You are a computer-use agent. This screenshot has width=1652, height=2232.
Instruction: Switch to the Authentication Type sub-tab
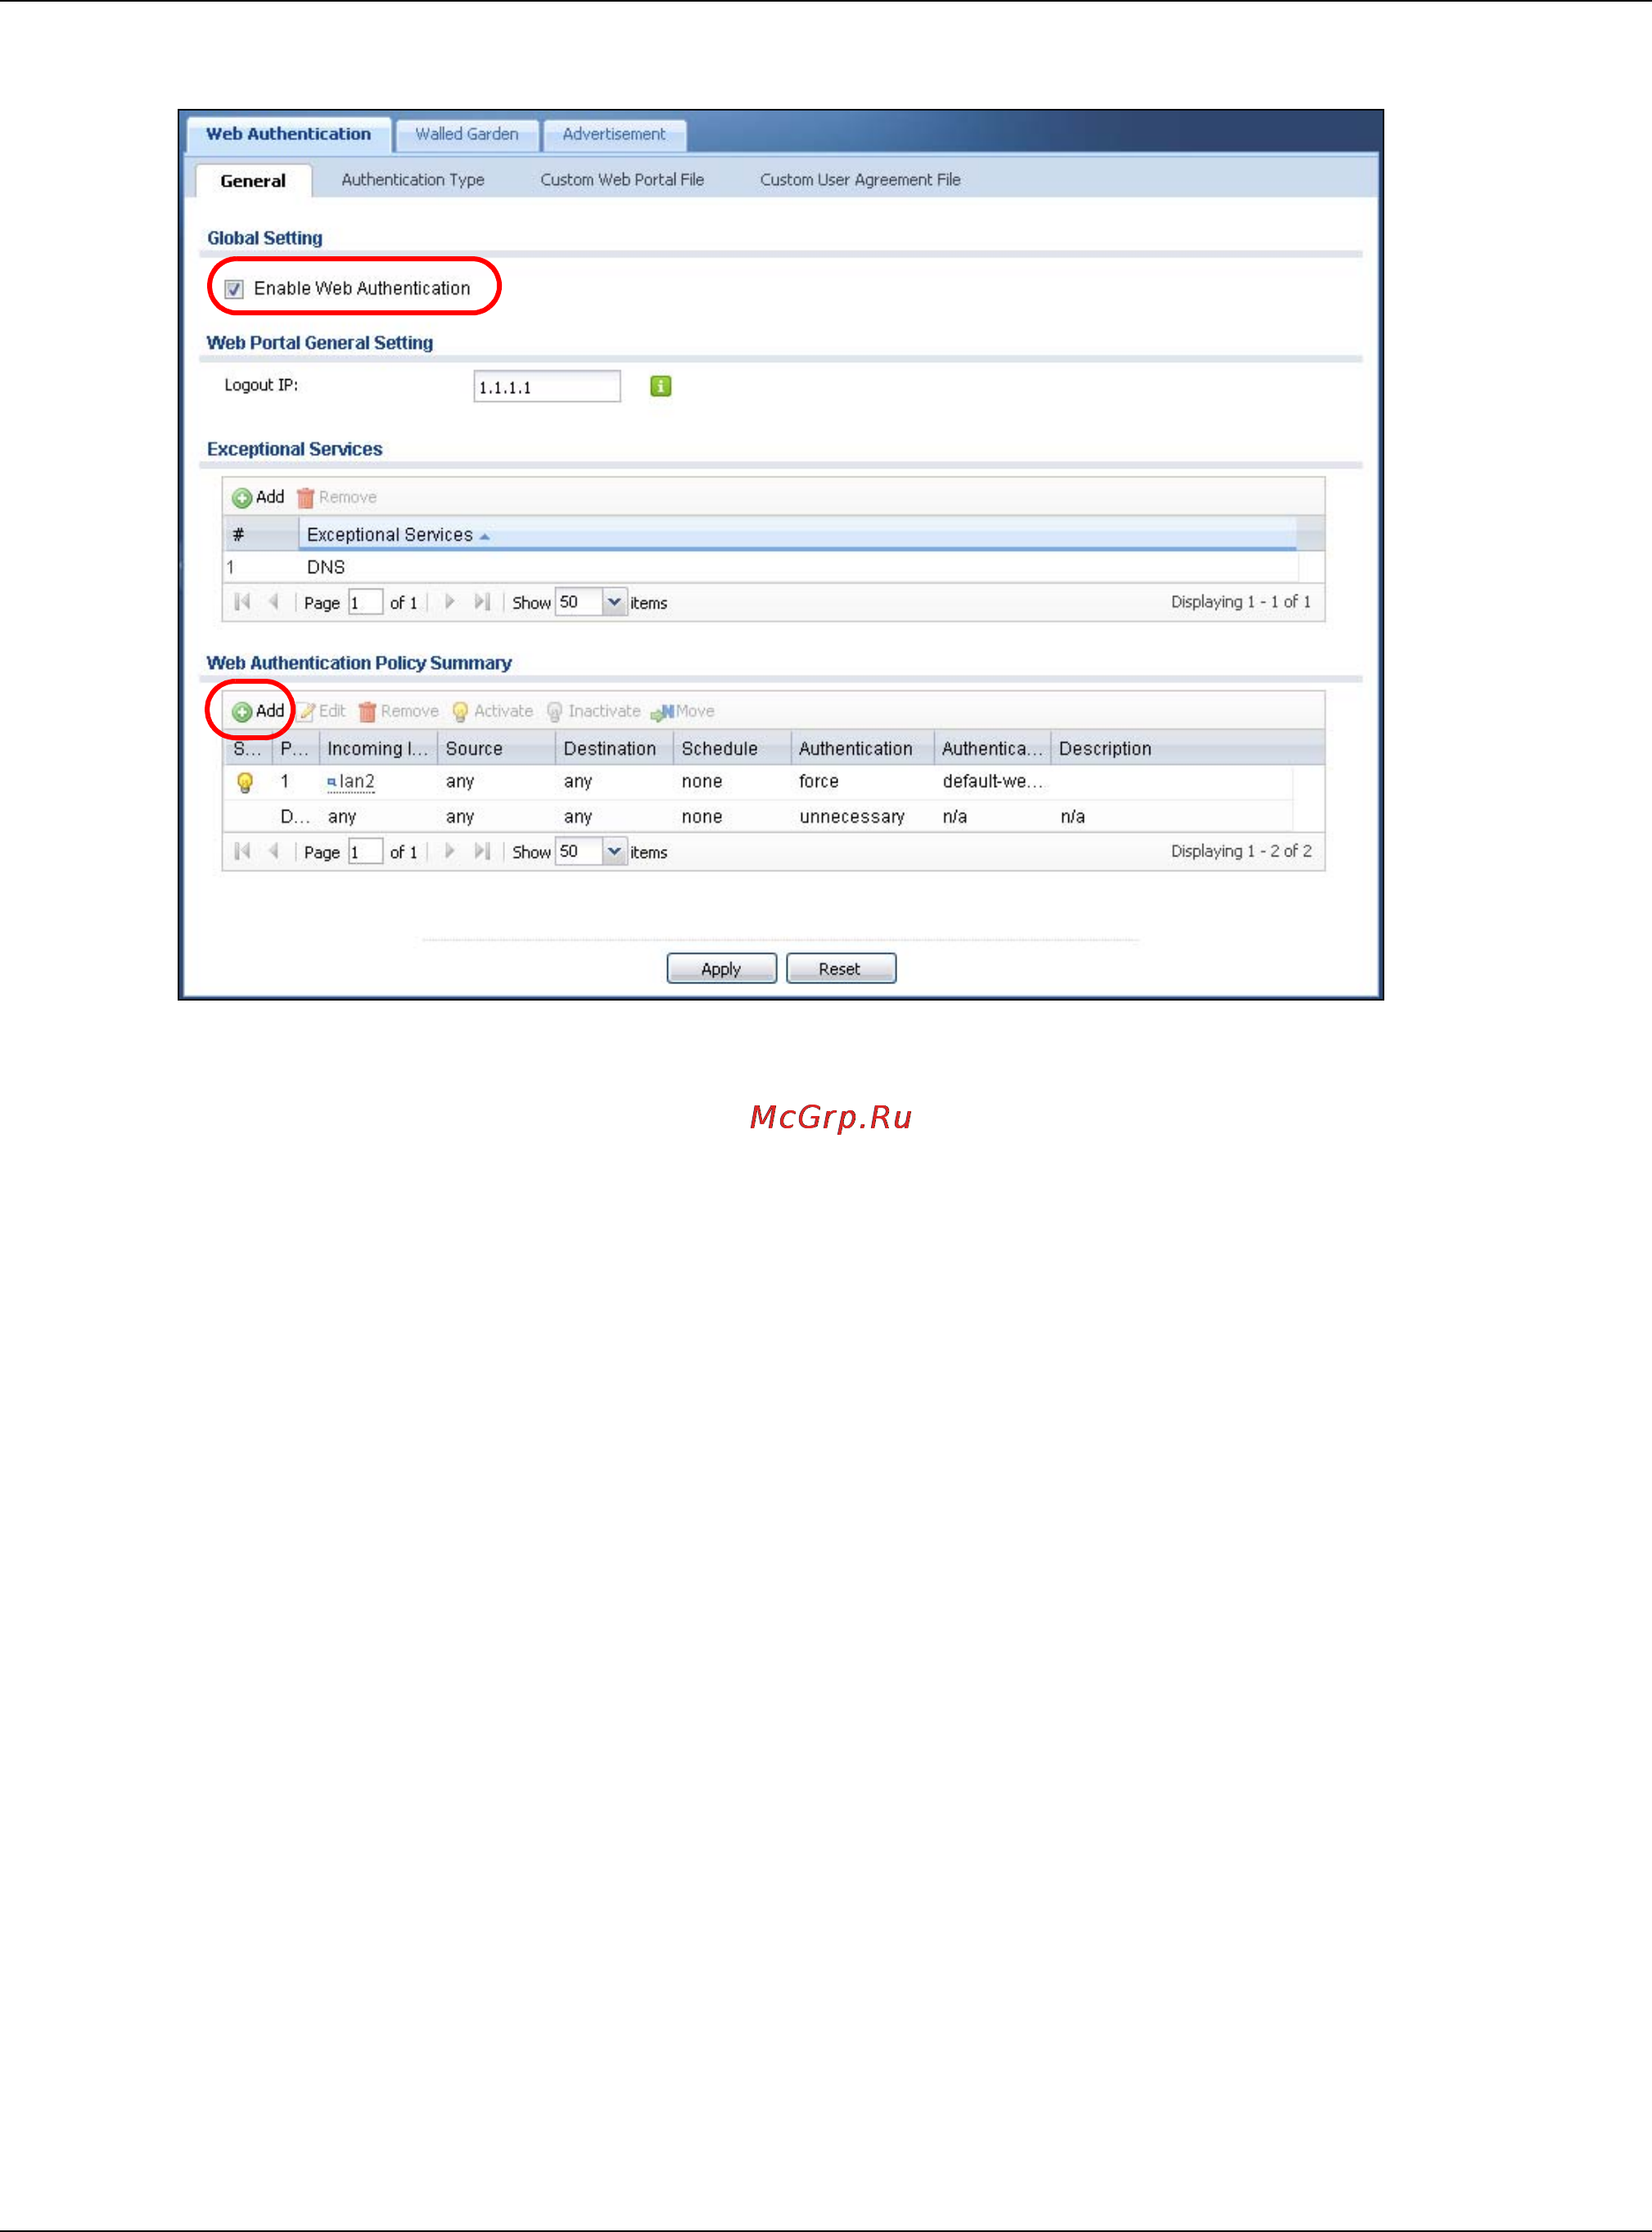click(413, 180)
